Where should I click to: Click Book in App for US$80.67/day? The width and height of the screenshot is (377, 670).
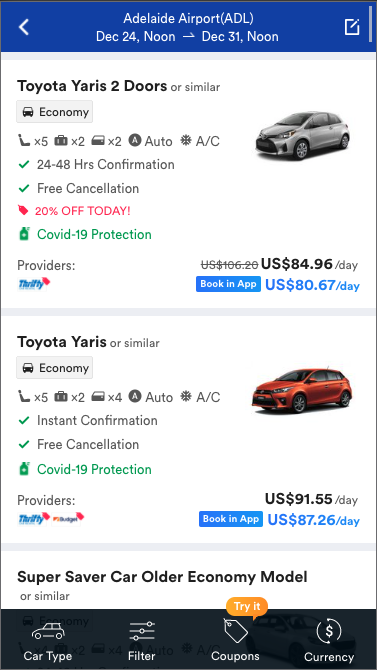pos(228,284)
